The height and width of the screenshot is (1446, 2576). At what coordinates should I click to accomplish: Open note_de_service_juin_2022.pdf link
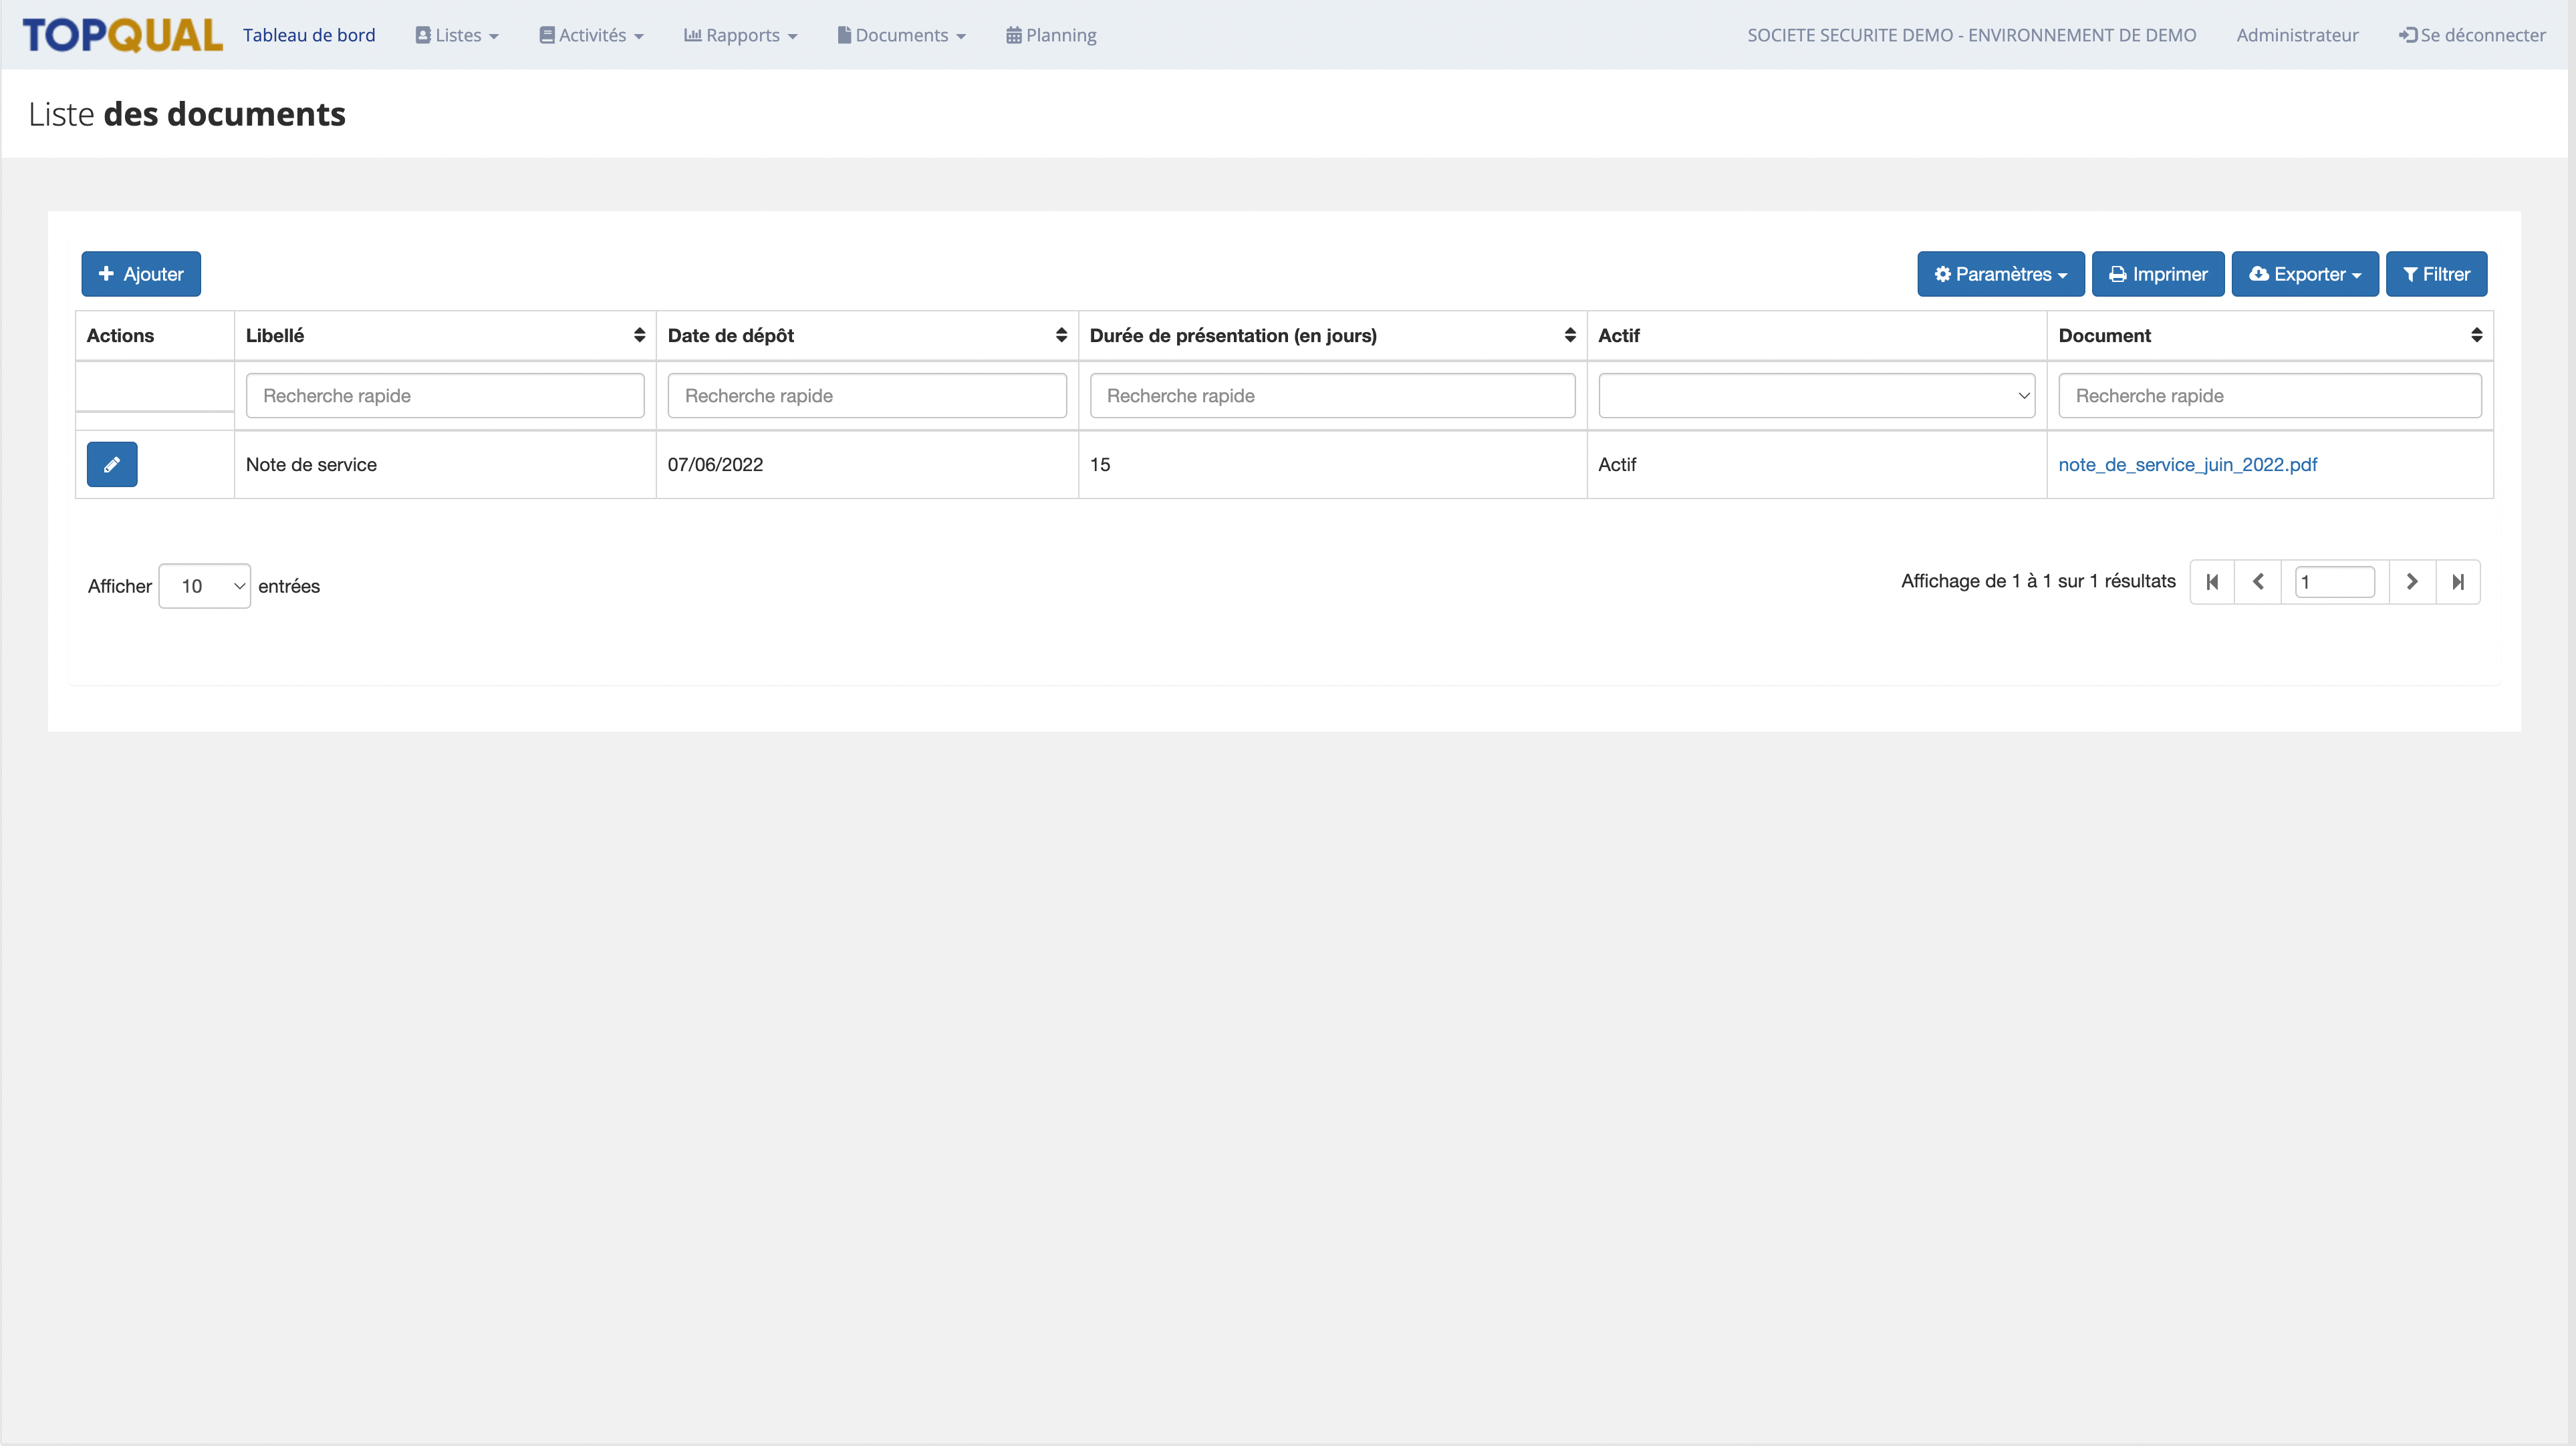[x=2187, y=465]
